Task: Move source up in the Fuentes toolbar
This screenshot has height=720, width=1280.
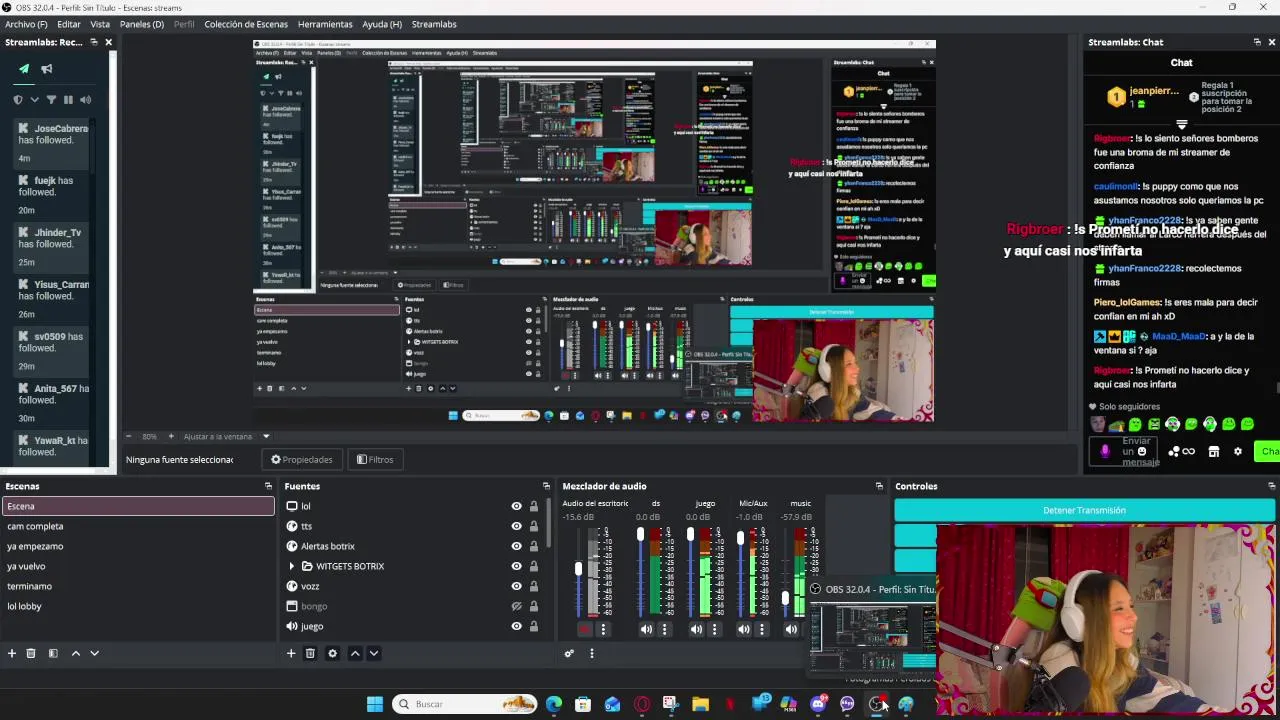Action: coord(354,653)
